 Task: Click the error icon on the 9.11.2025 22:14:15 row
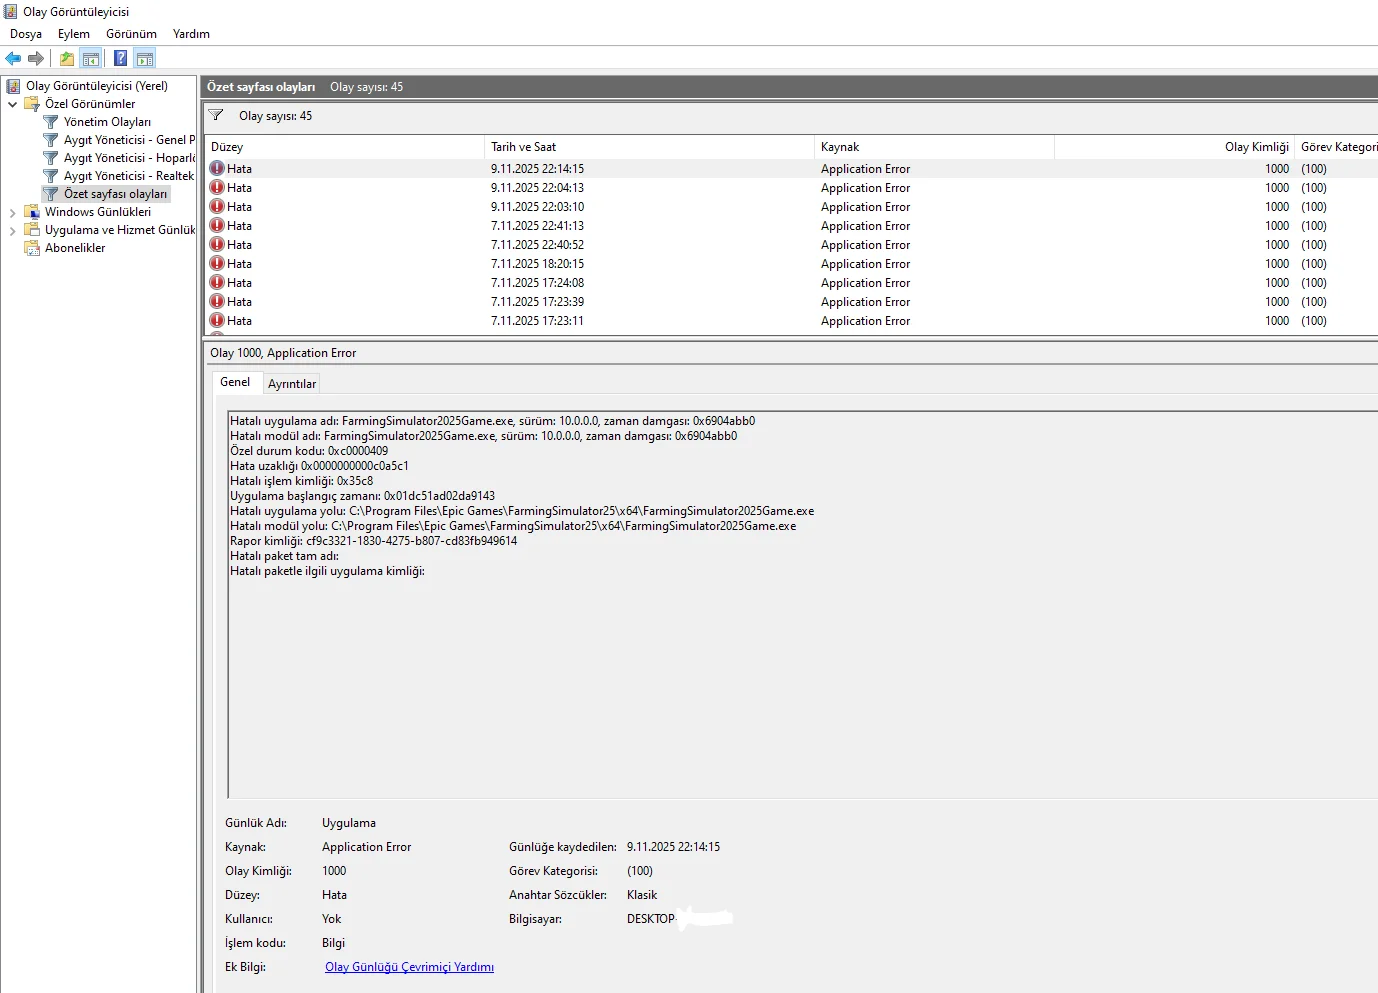coord(217,168)
